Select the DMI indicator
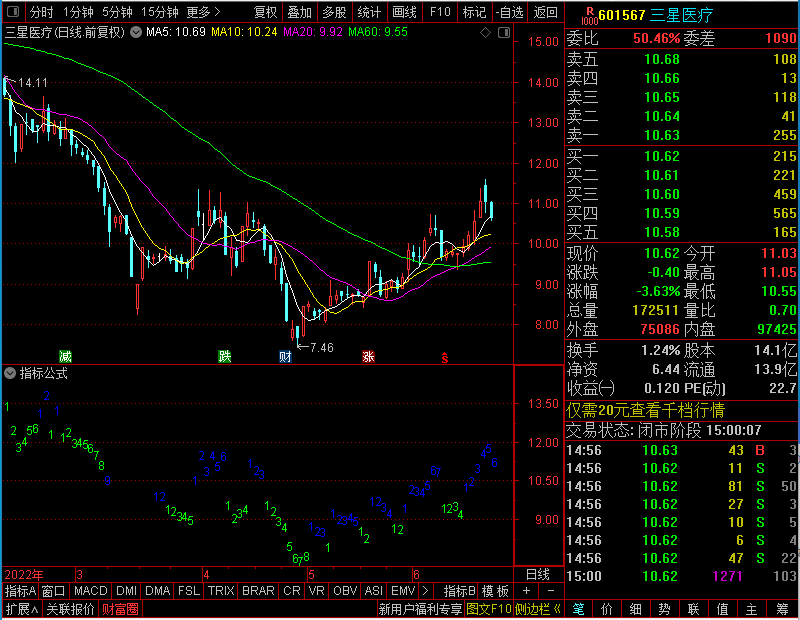Screen dimensions: 800x620 click(126, 591)
